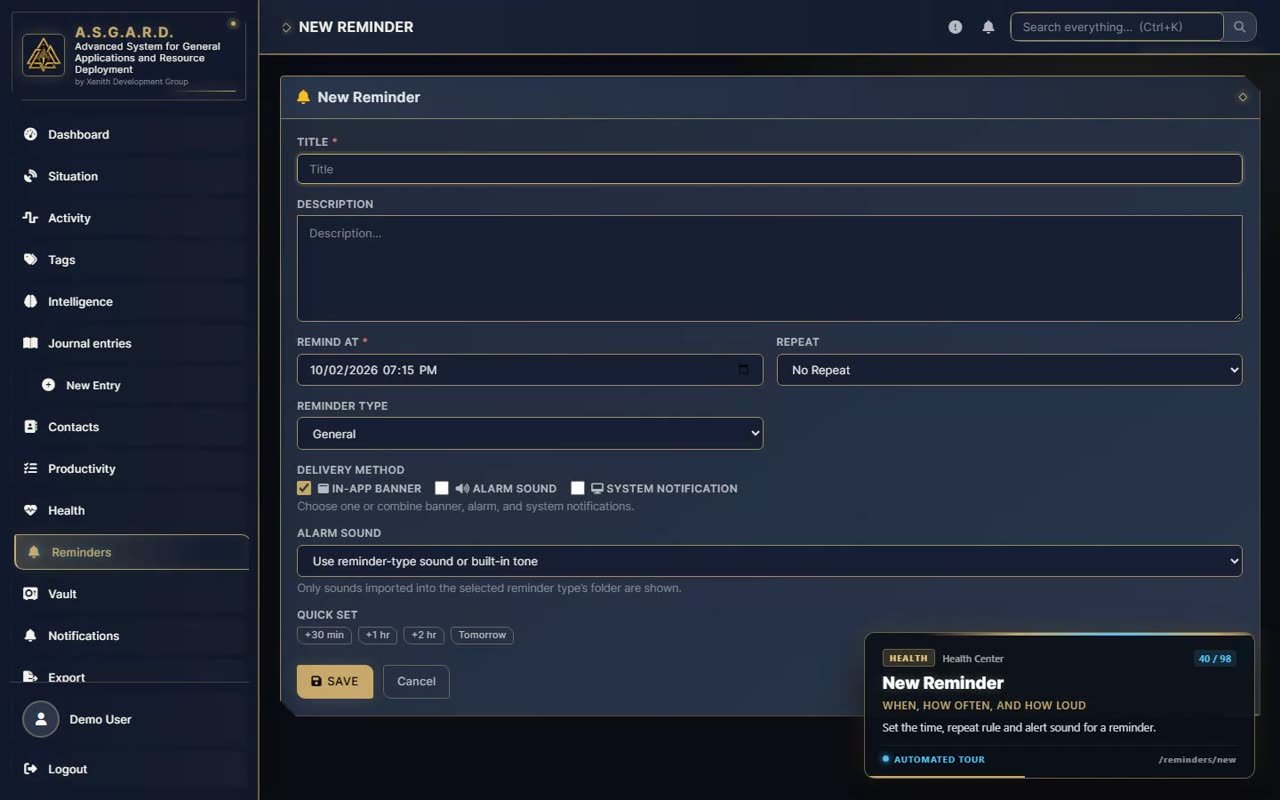Enable the System Notification checkbox
Screen dimensions: 1280x800
pyautogui.click(x=577, y=488)
